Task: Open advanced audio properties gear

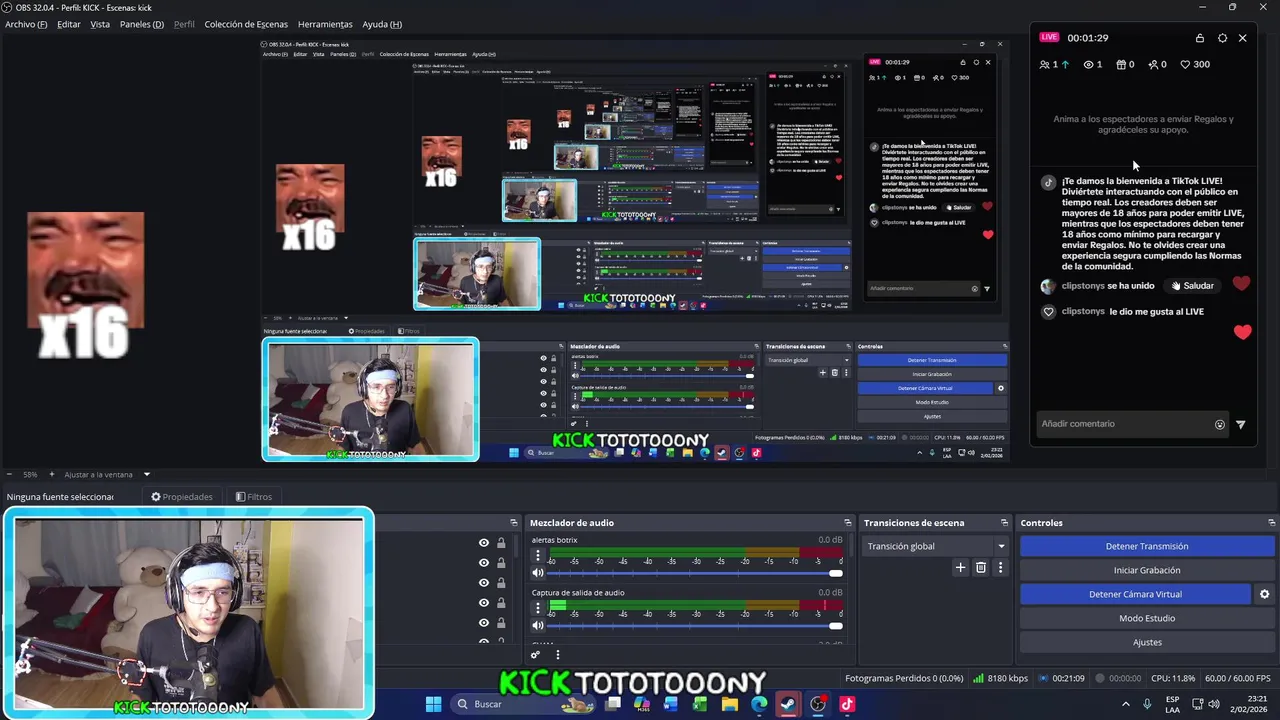Action: 536,655
